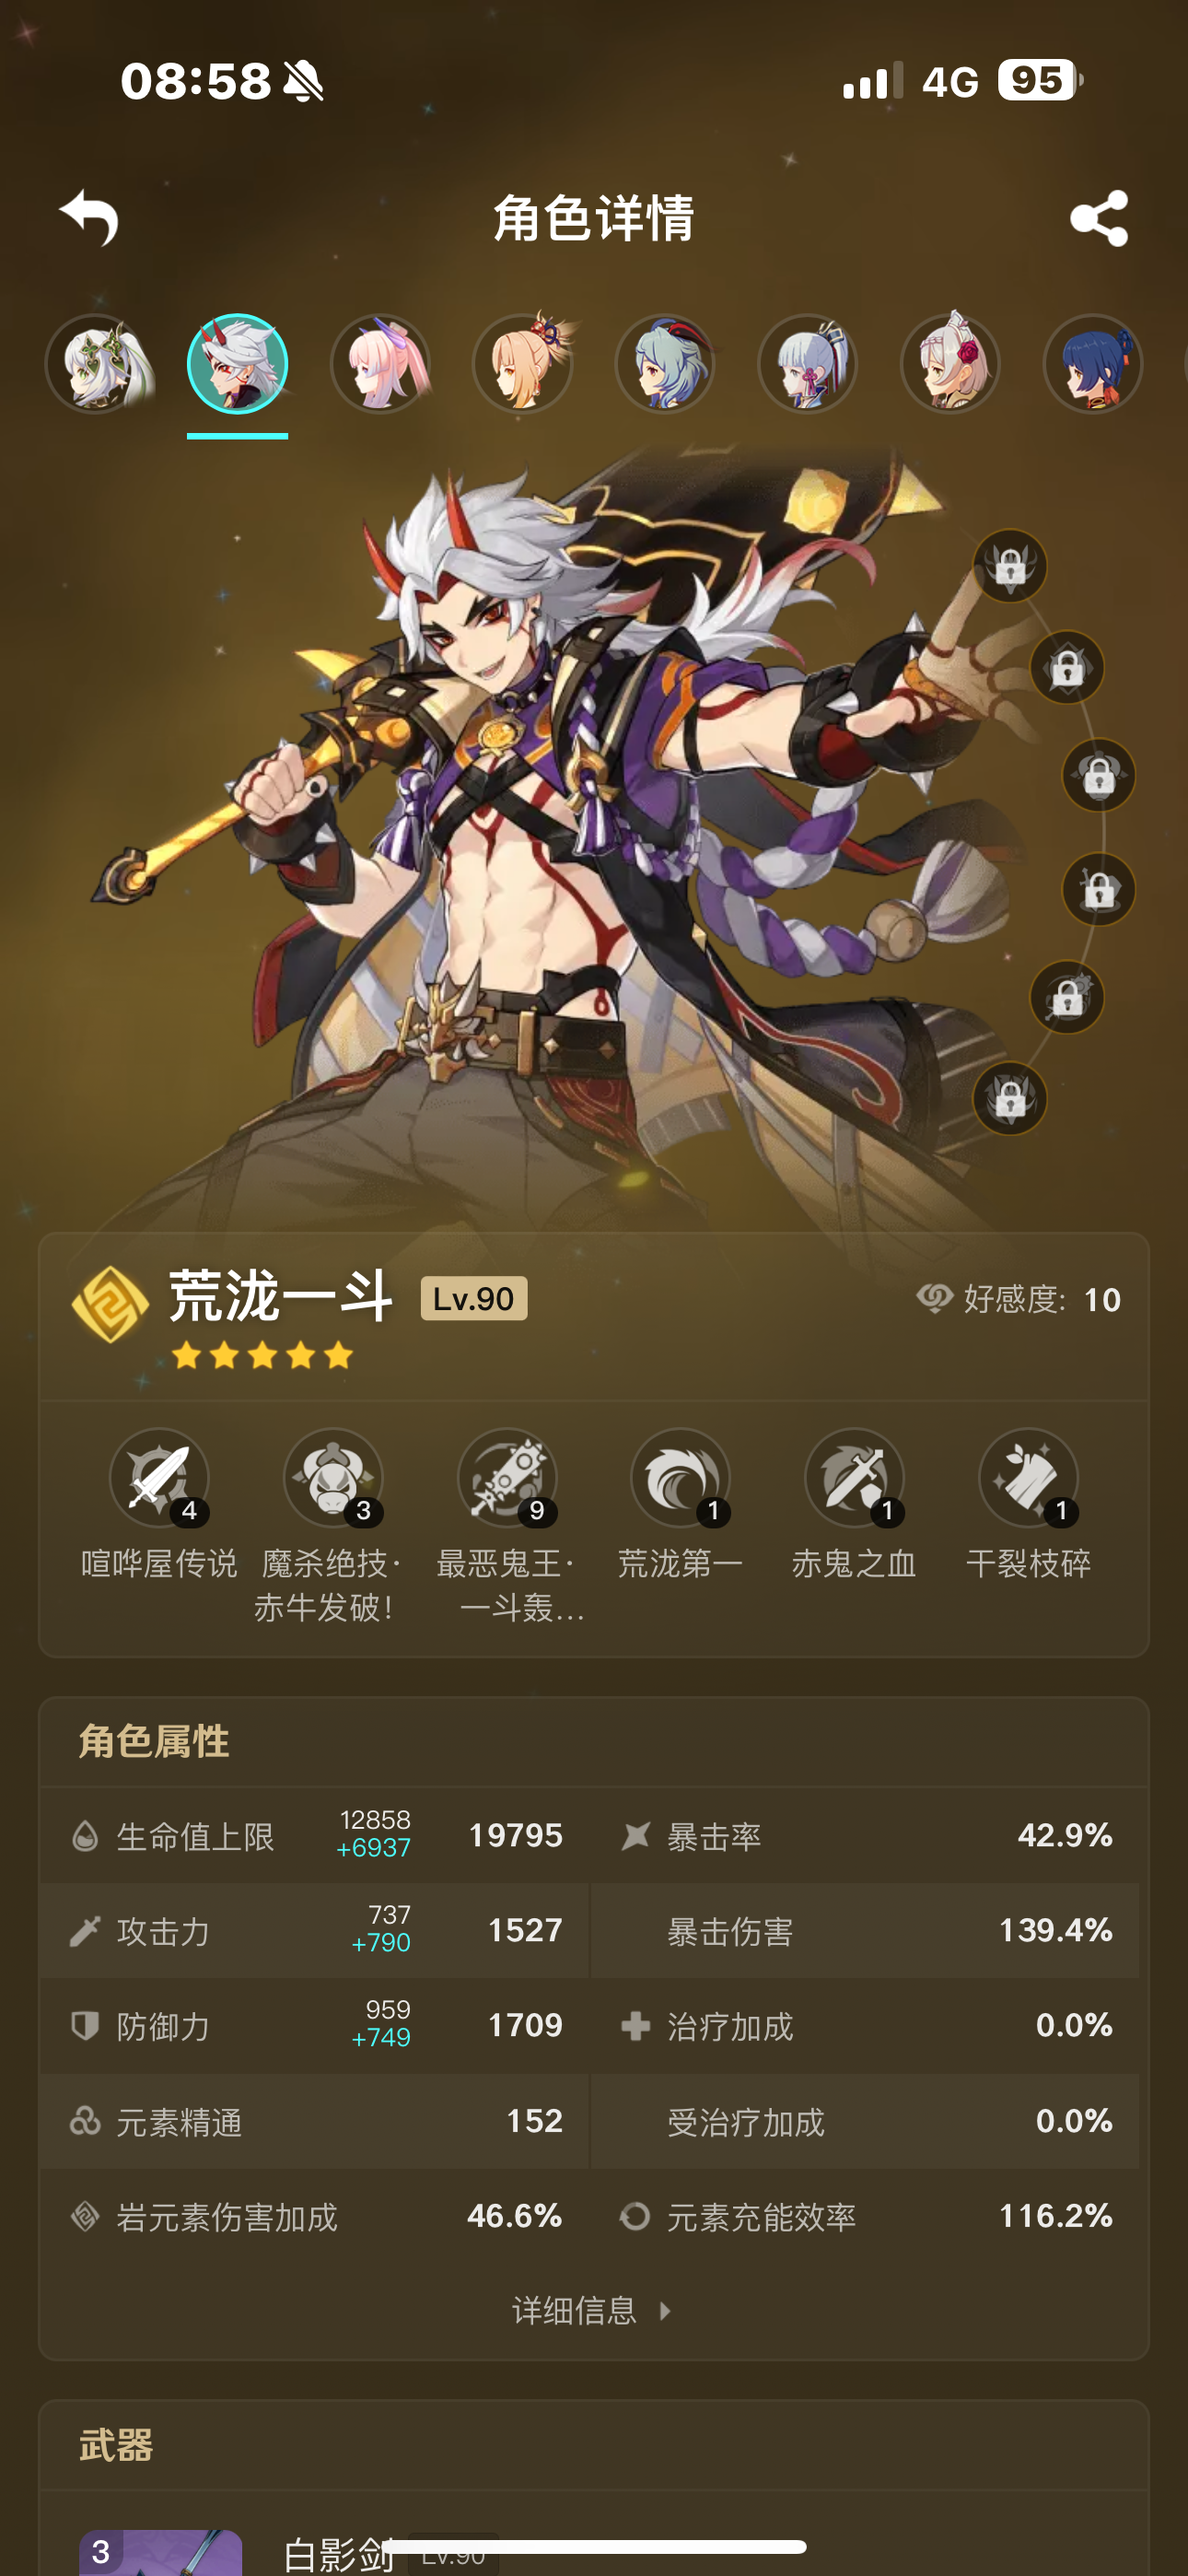1188x2576 pixels.
Task: Open 喧哗屋传说 normal attack talent icon
Action: tap(159, 1478)
